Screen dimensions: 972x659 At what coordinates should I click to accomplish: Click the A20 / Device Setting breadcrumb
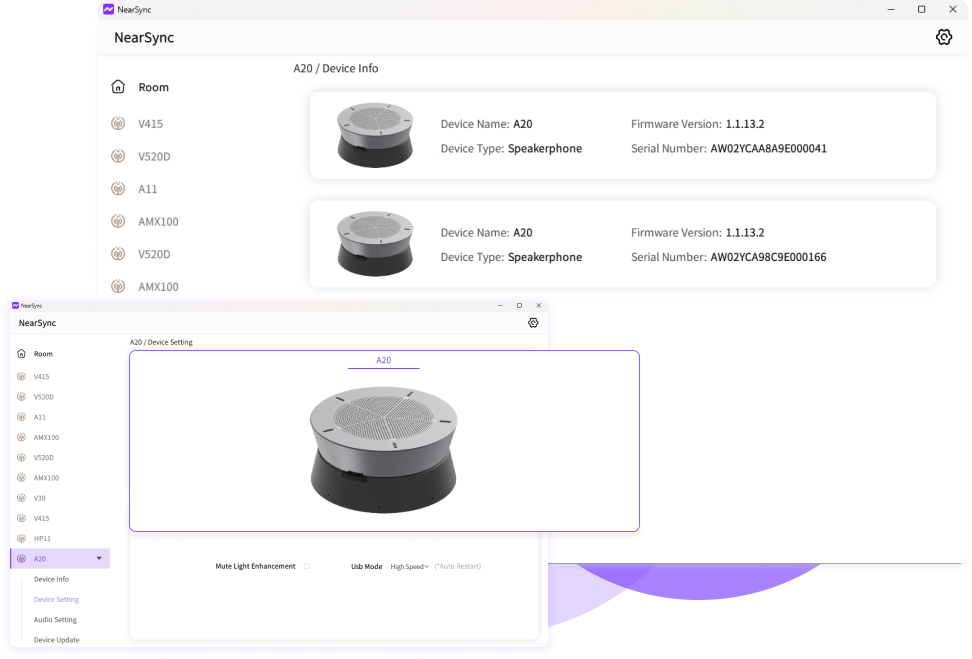(161, 342)
